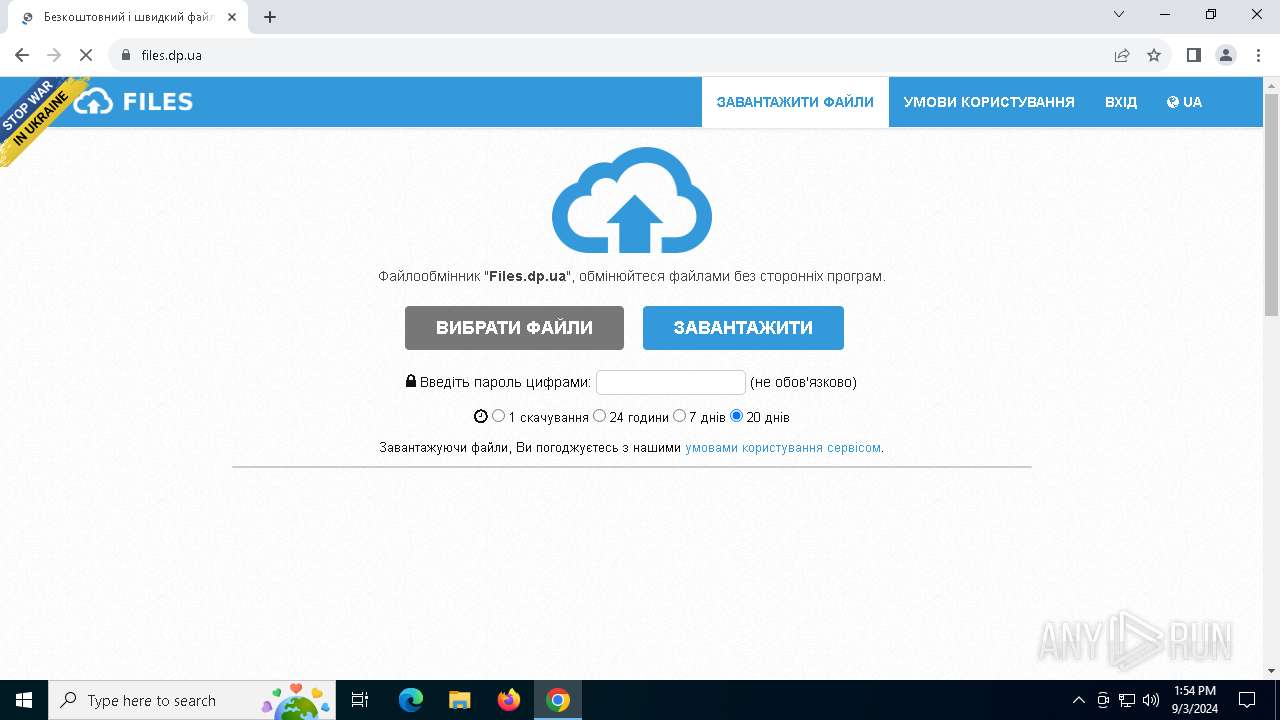The height and width of the screenshot is (720, 1280).
Task: Stop page loading with the X button
Action: (x=86, y=55)
